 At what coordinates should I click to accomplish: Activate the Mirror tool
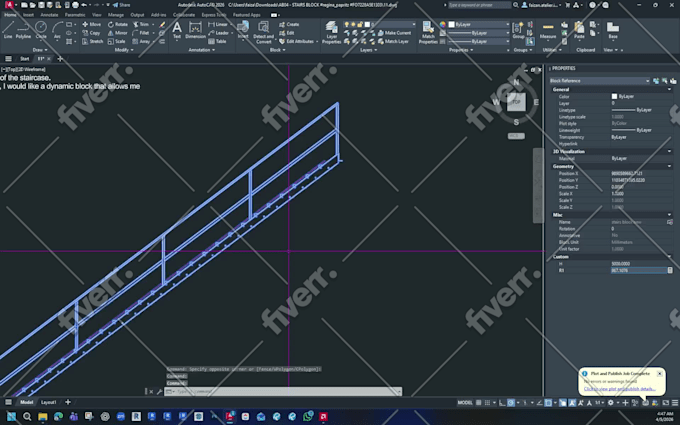click(118, 33)
